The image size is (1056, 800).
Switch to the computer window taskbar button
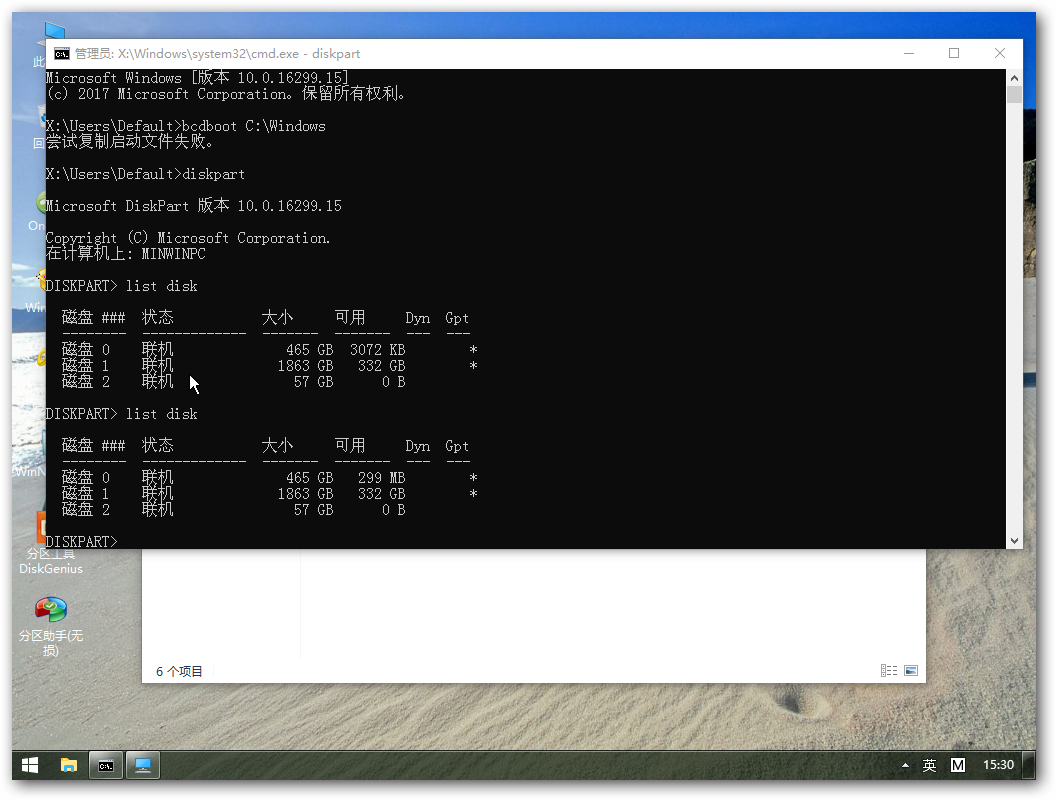pyautogui.click(x=142, y=765)
